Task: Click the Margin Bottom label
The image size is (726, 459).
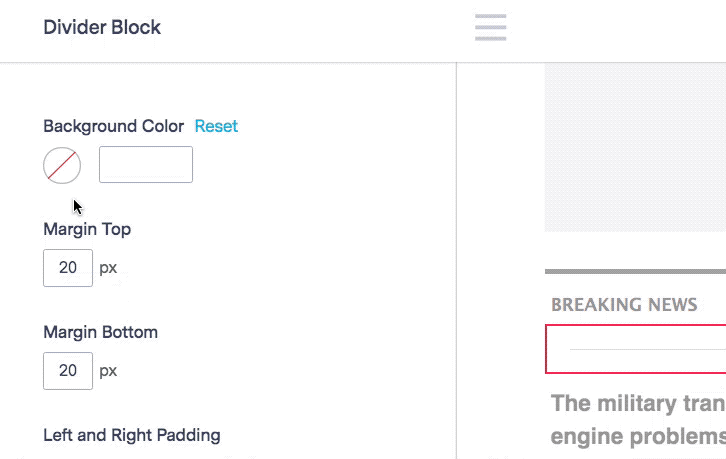Action: tap(100, 332)
